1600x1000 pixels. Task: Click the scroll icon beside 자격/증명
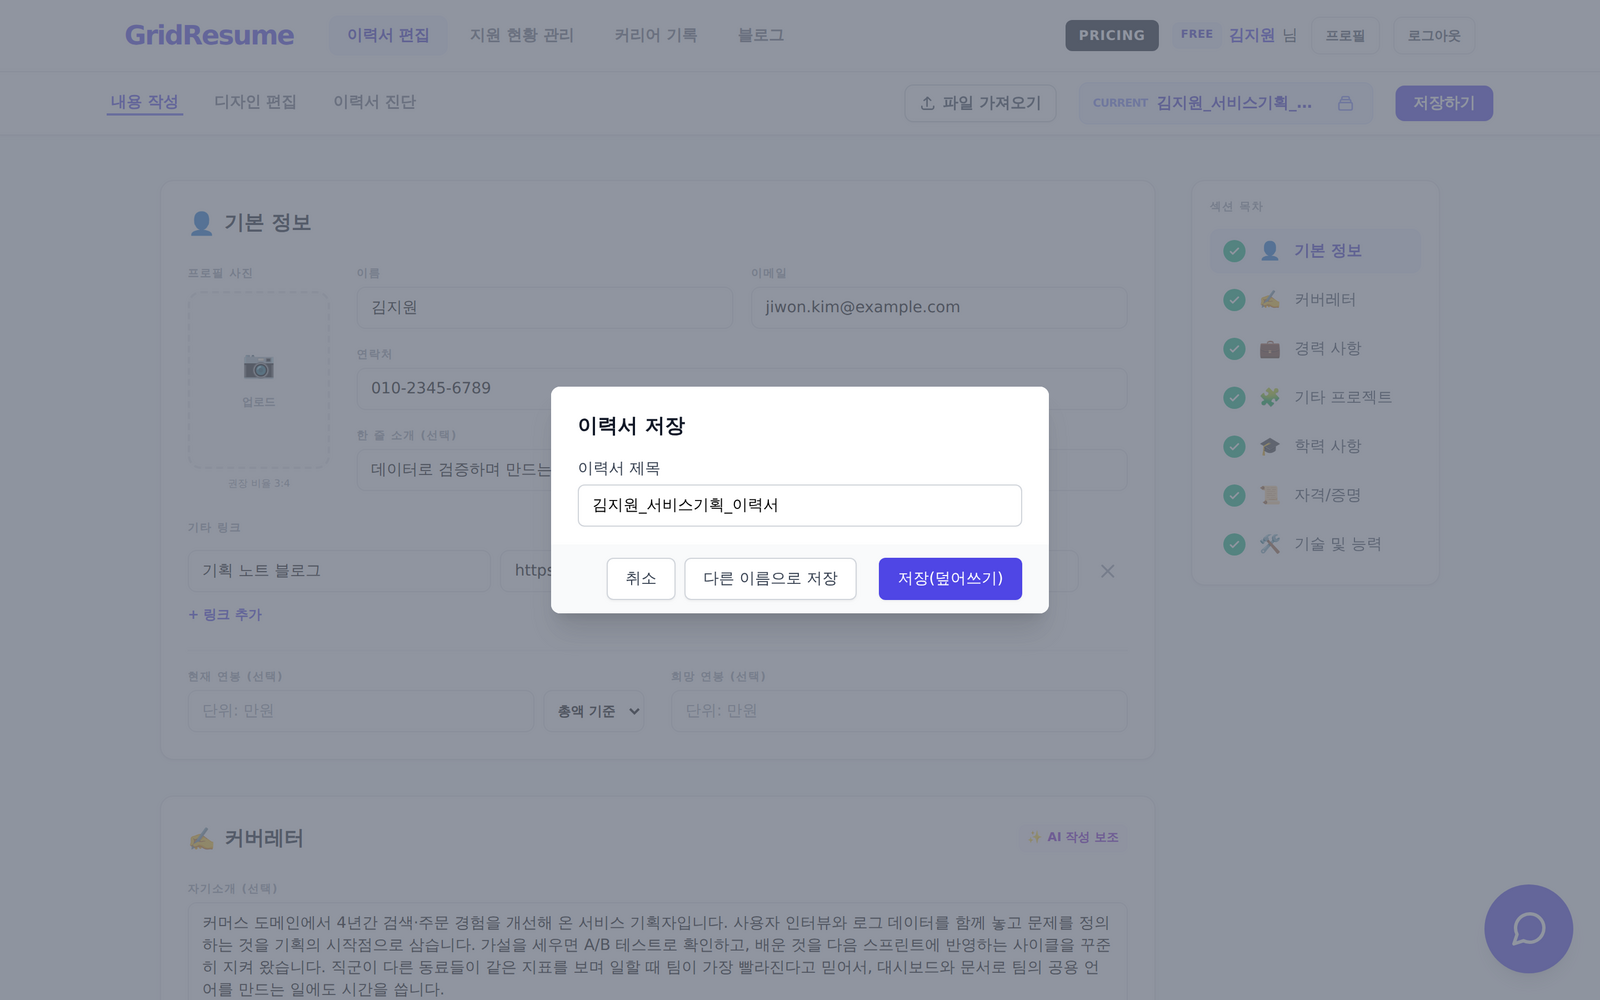click(1269, 495)
